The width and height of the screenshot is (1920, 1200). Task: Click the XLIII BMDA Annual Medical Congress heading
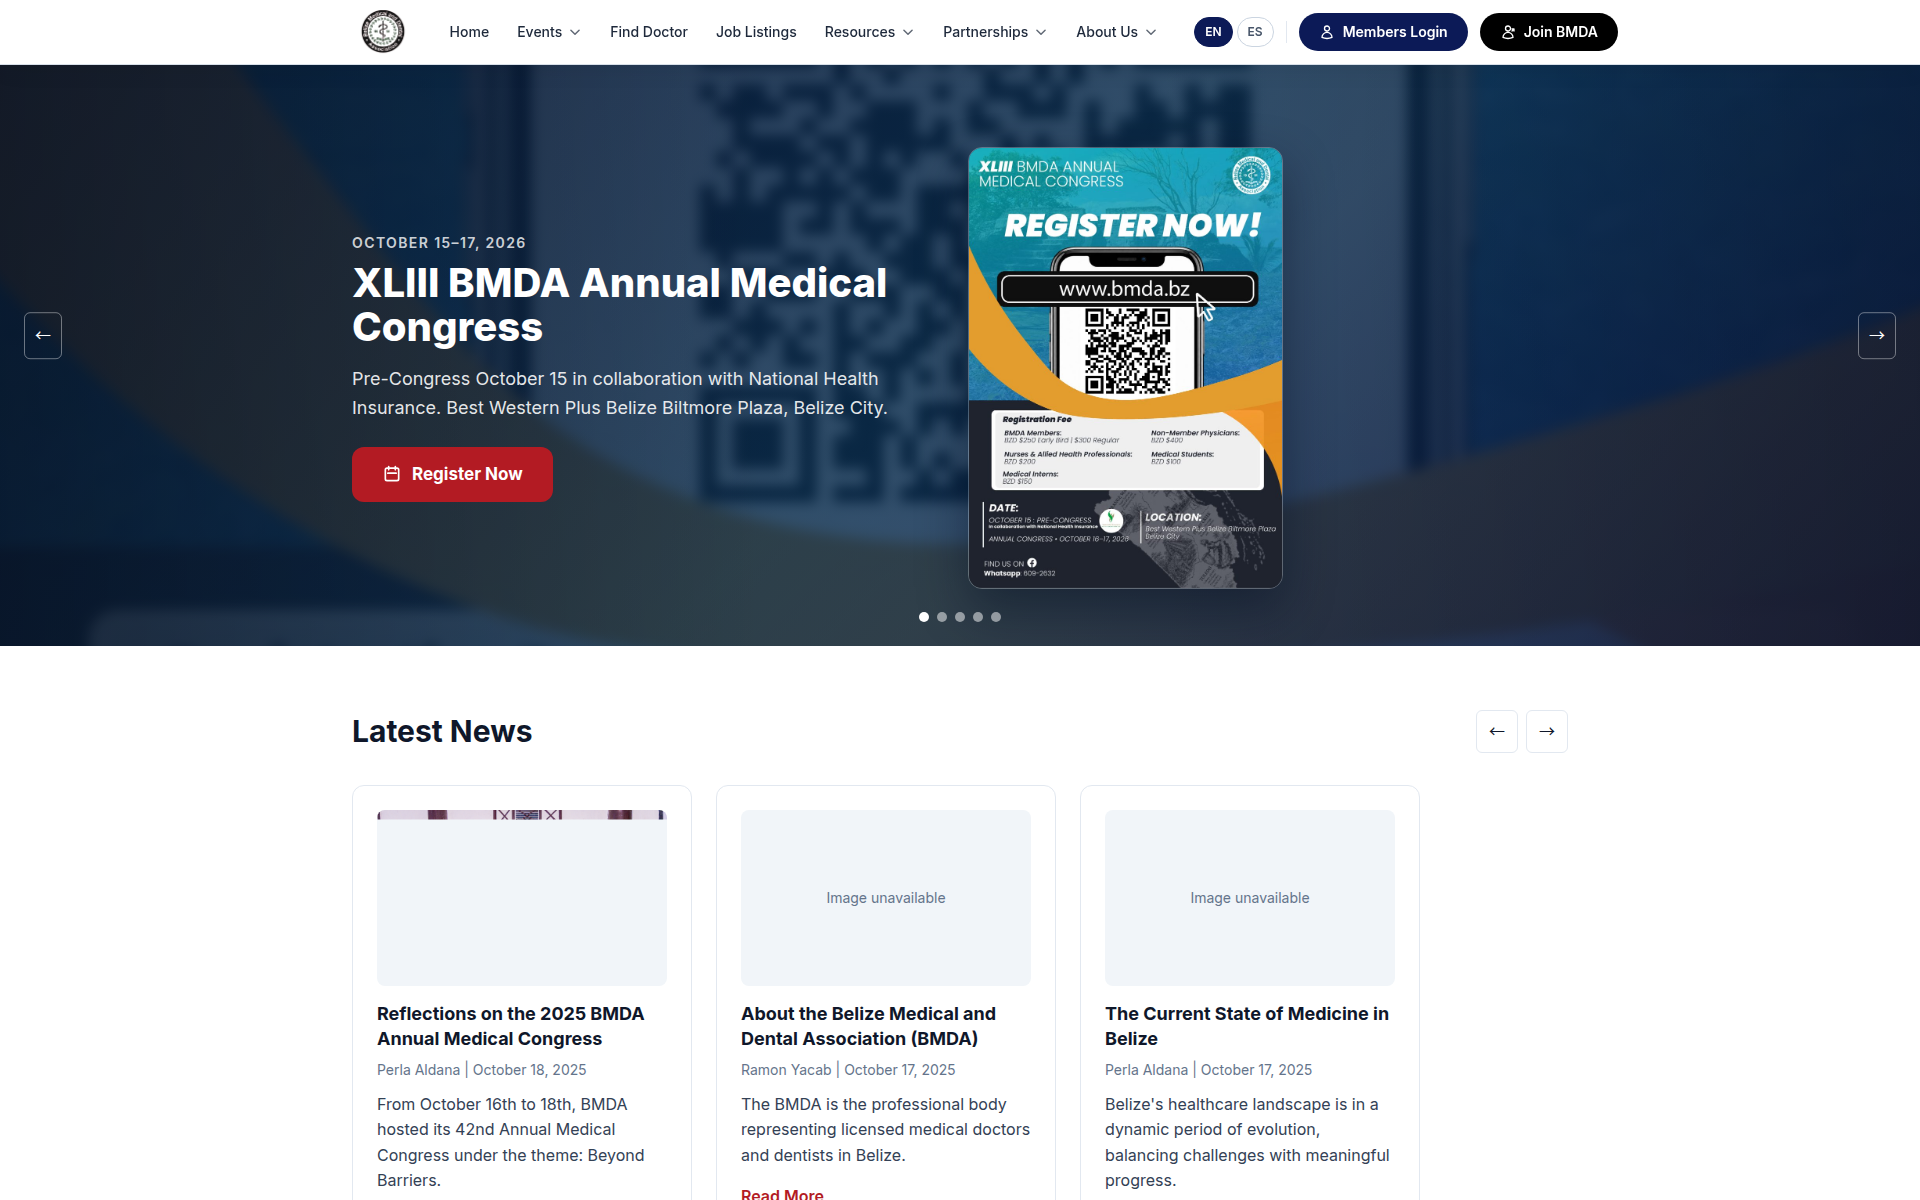619,305
